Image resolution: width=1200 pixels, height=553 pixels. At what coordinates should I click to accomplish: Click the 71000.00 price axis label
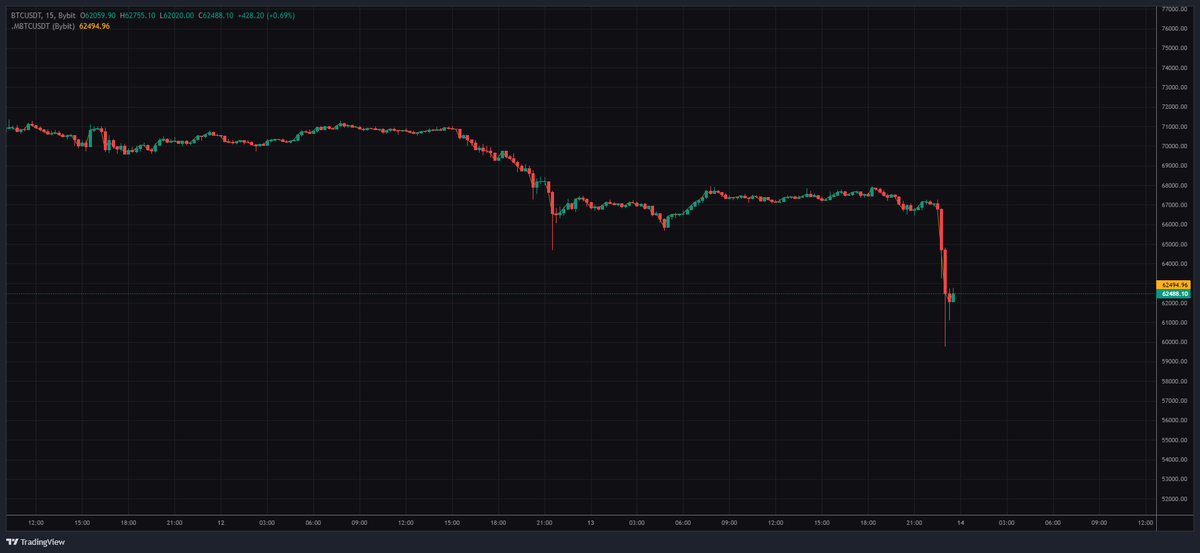1174,127
